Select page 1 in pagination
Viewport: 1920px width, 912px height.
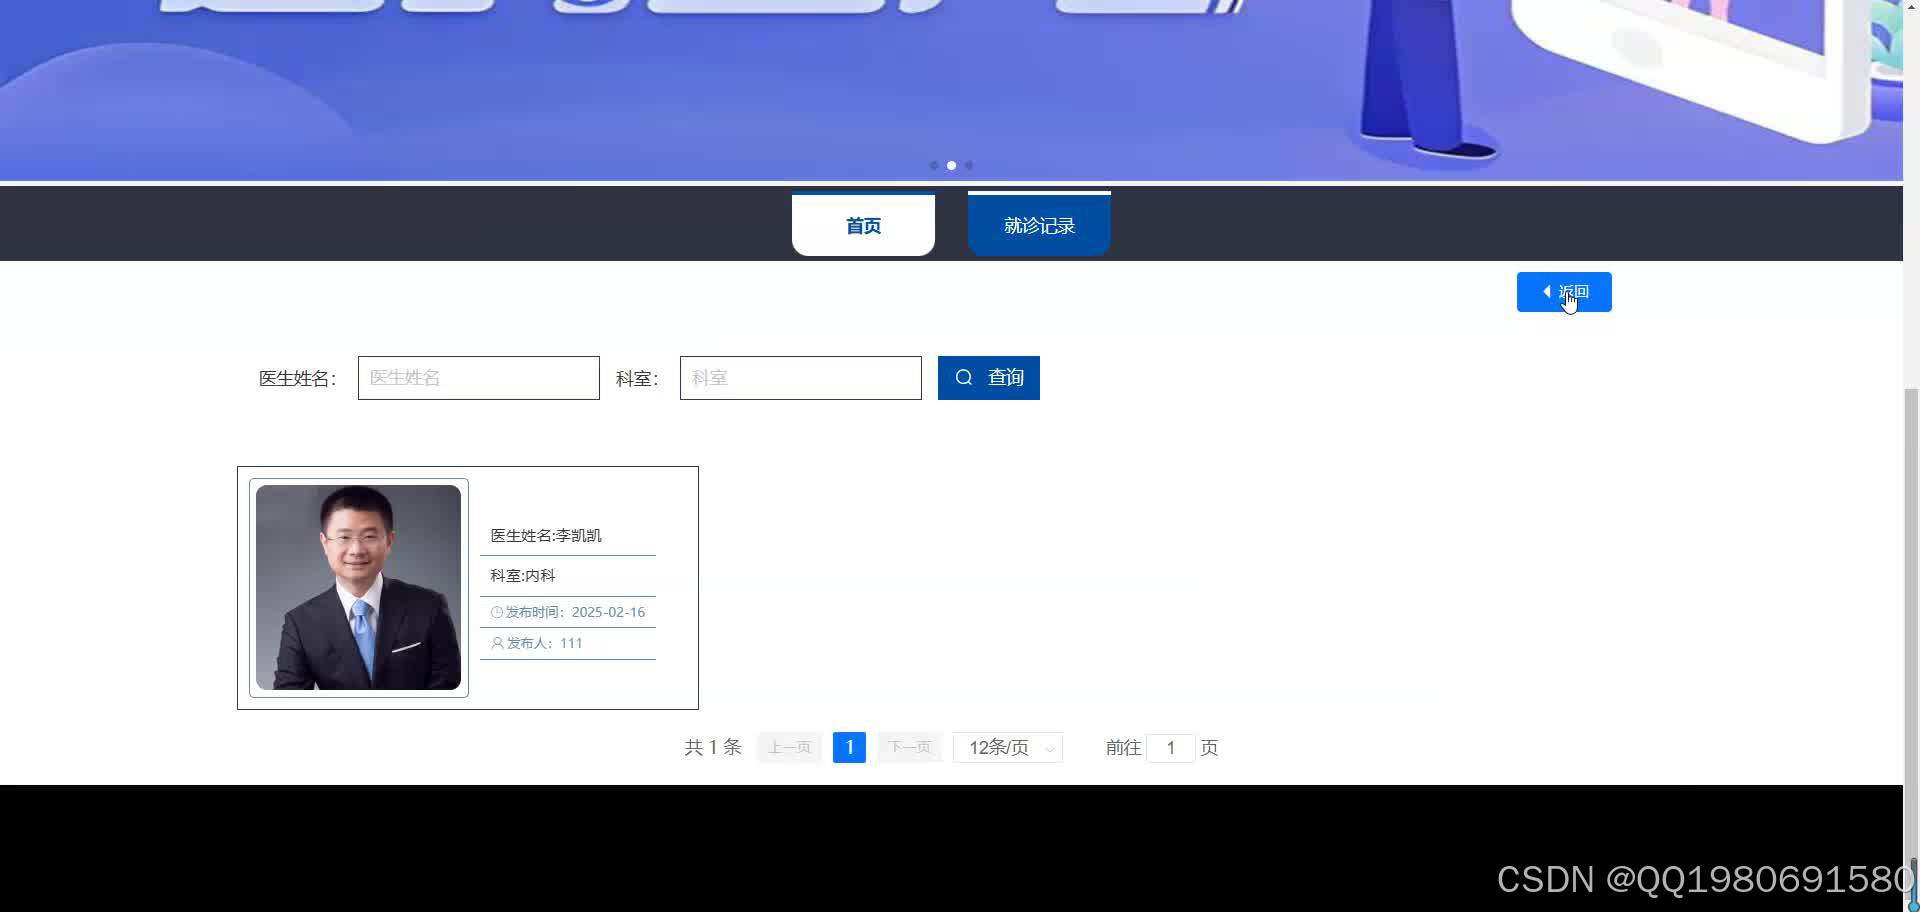click(848, 747)
